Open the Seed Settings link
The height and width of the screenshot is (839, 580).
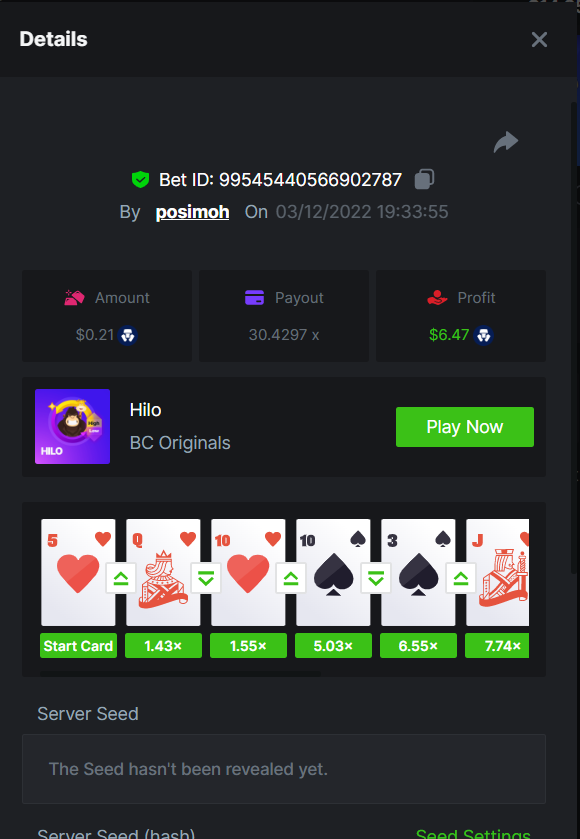tap(473, 834)
